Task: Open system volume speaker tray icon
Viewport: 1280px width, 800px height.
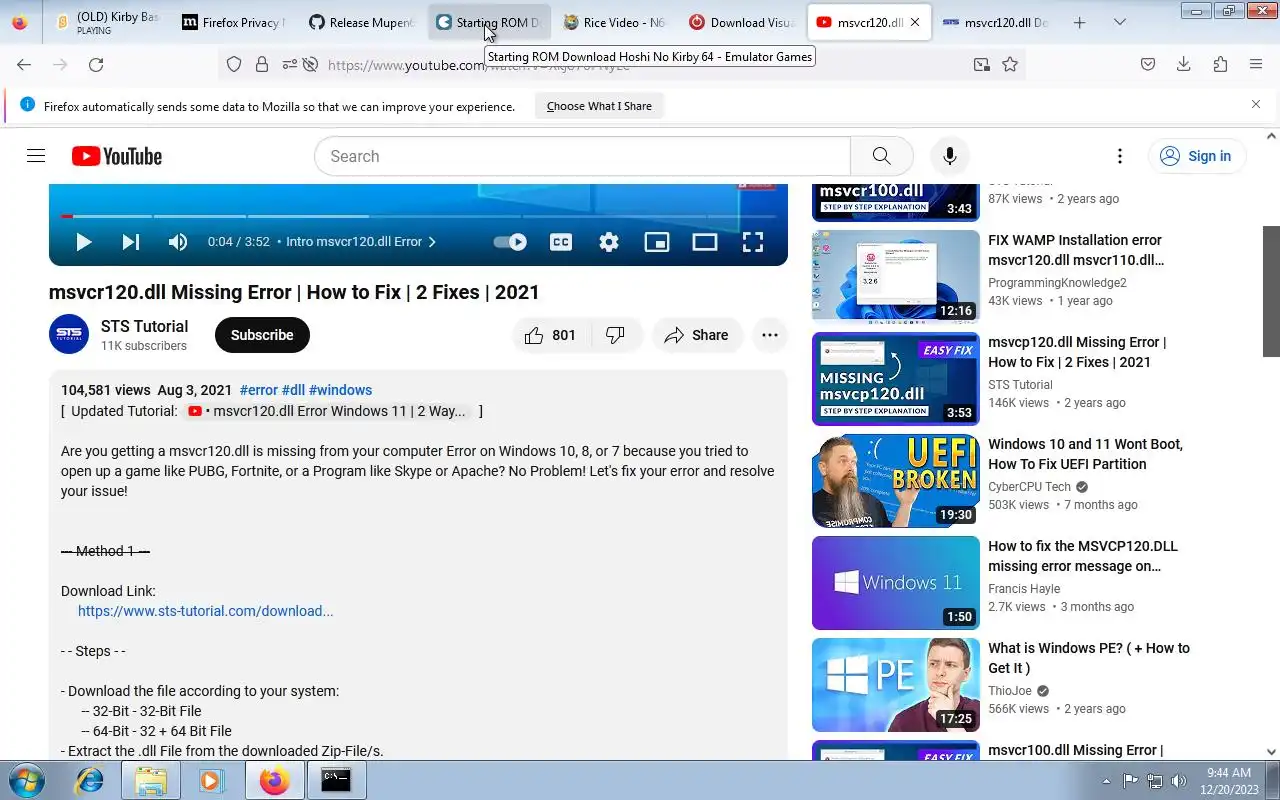Action: [x=1179, y=781]
